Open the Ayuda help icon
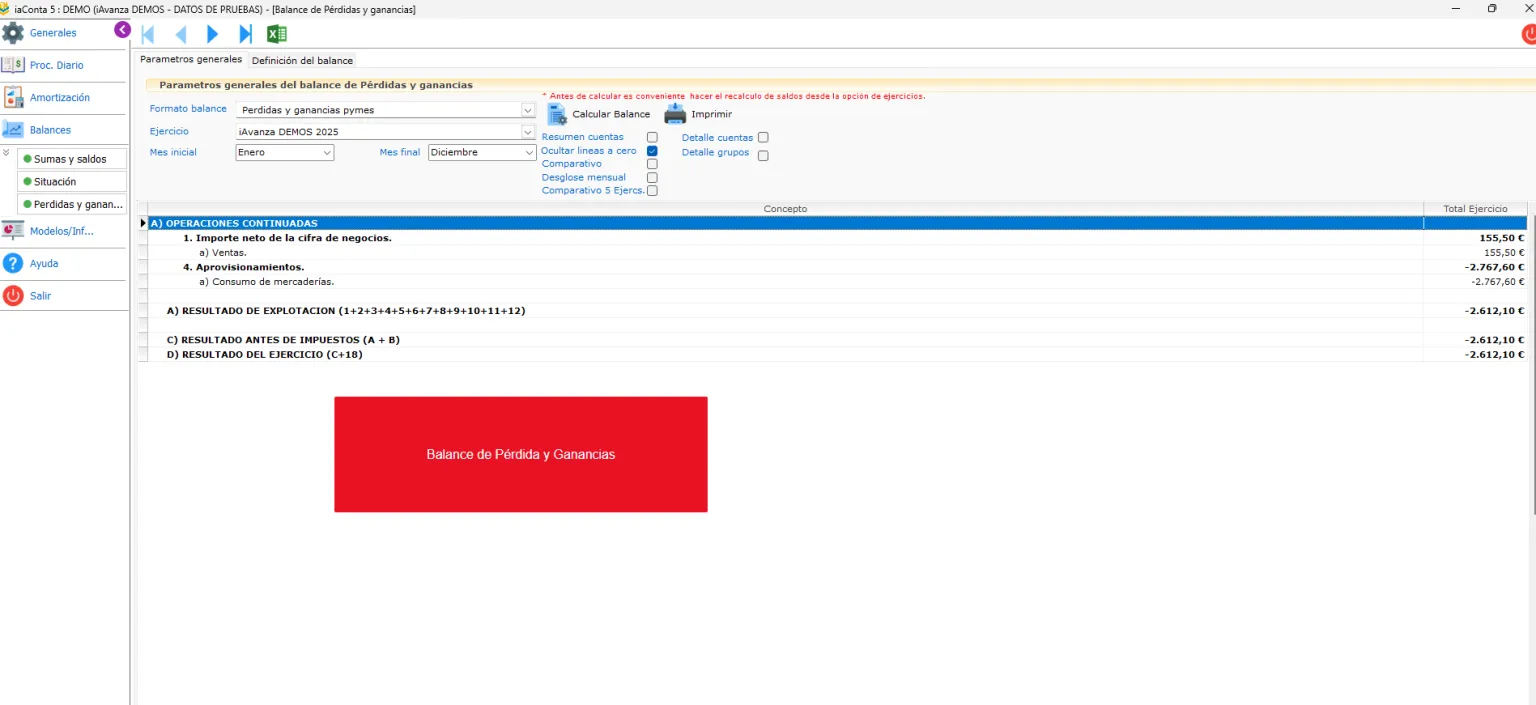1536x705 pixels. 13,263
